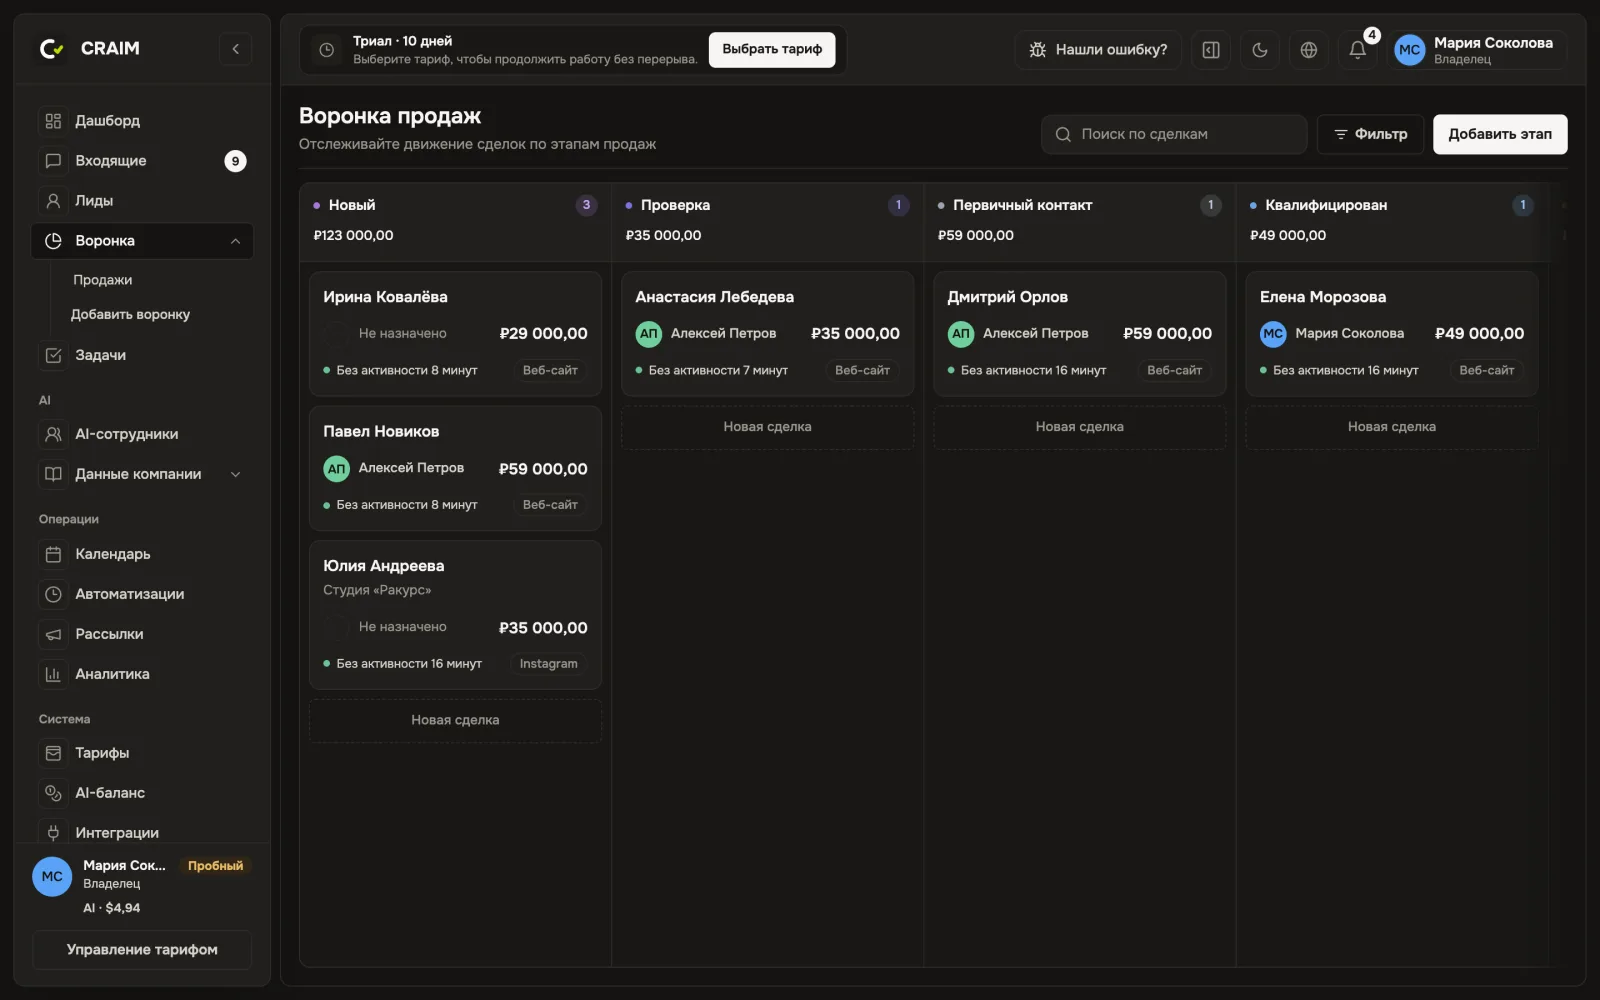Click the trial clock icon in banner
The image size is (1600, 1000).
[326, 50]
